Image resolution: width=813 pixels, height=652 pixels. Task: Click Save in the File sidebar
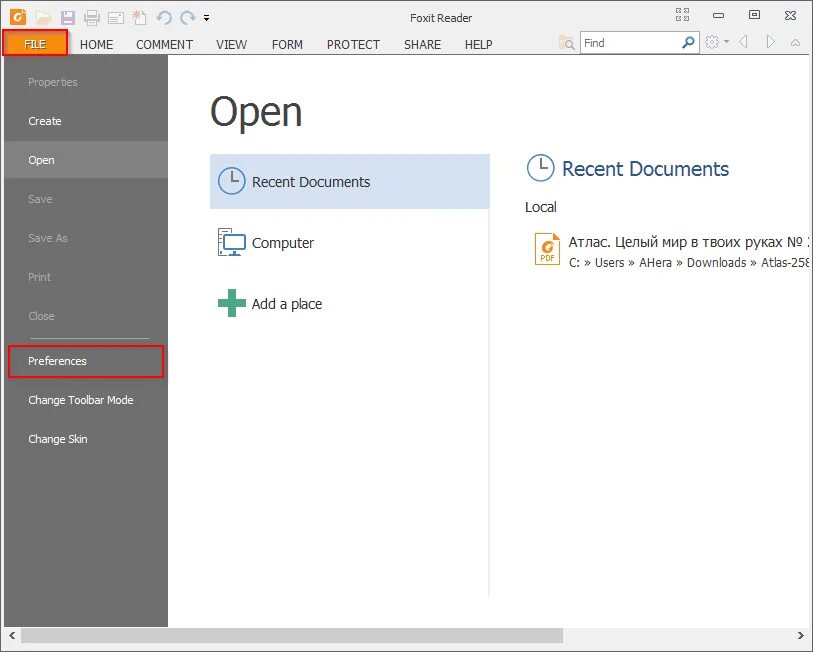click(x=86, y=199)
